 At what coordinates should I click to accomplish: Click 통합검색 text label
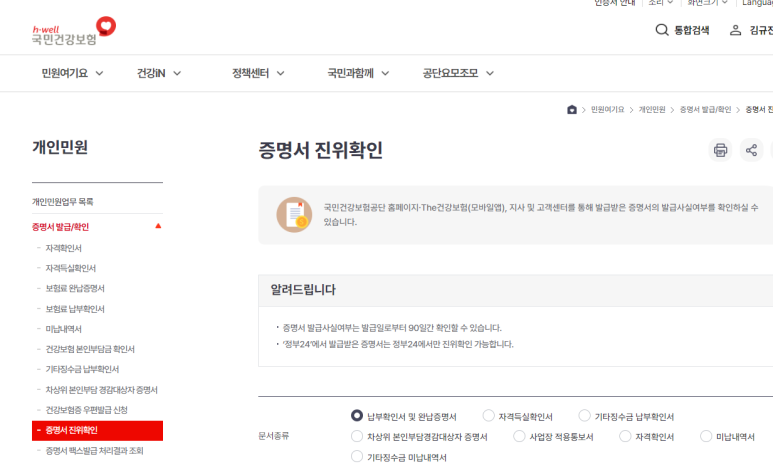pyautogui.click(x=692, y=30)
